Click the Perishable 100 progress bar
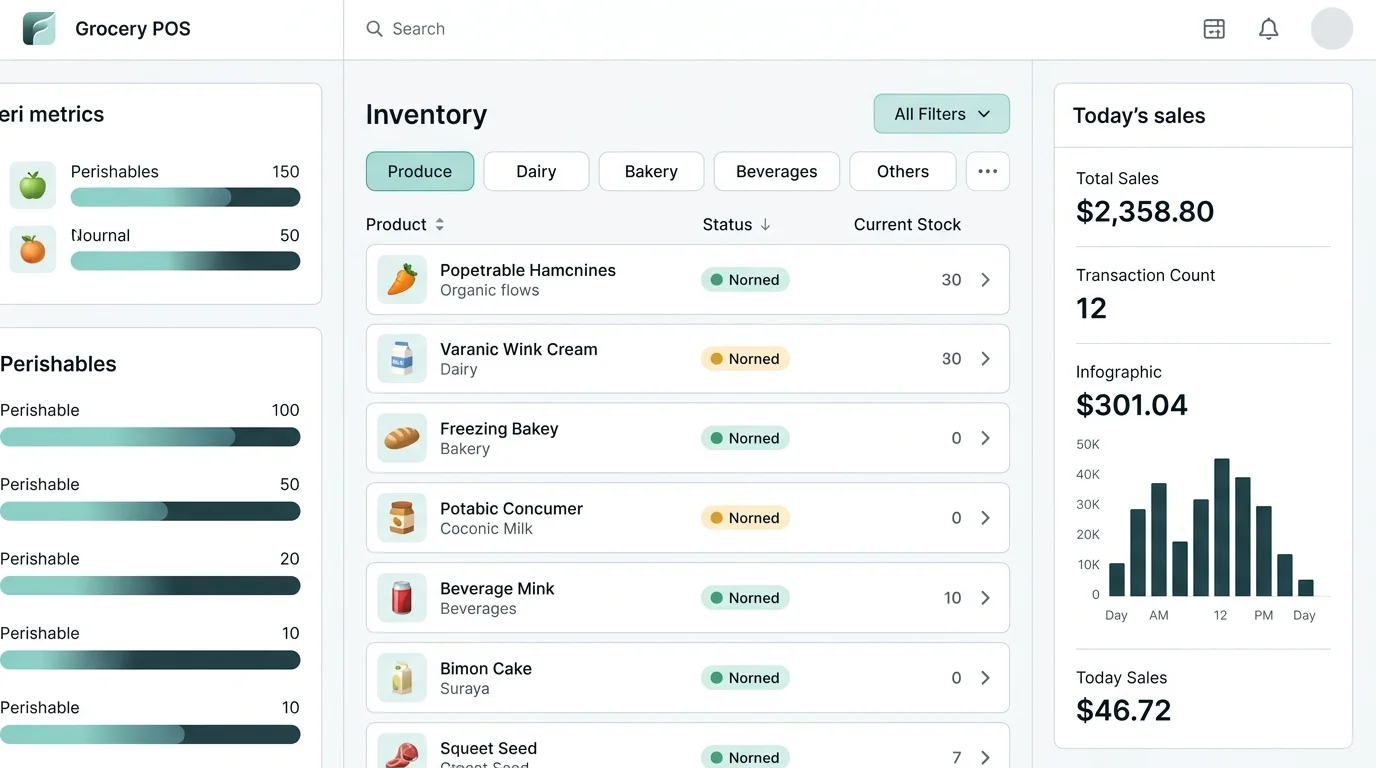The width and height of the screenshot is (1376, 768). coord(150,437)
